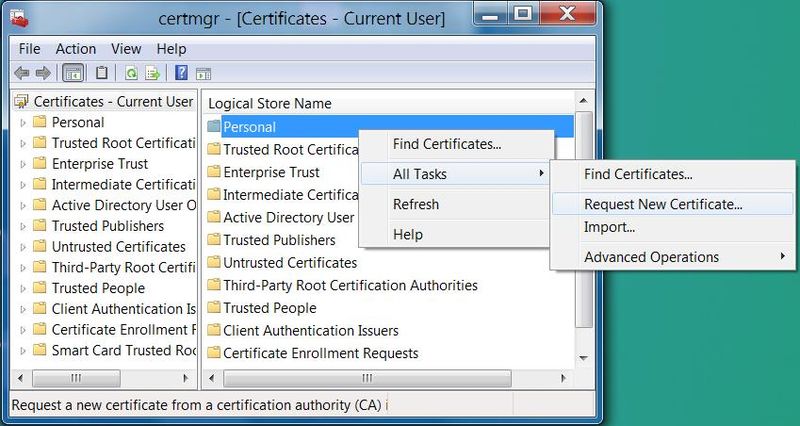
Task: Toggle the Show/Hide Console Tree icon
Action: pos(73,73)
